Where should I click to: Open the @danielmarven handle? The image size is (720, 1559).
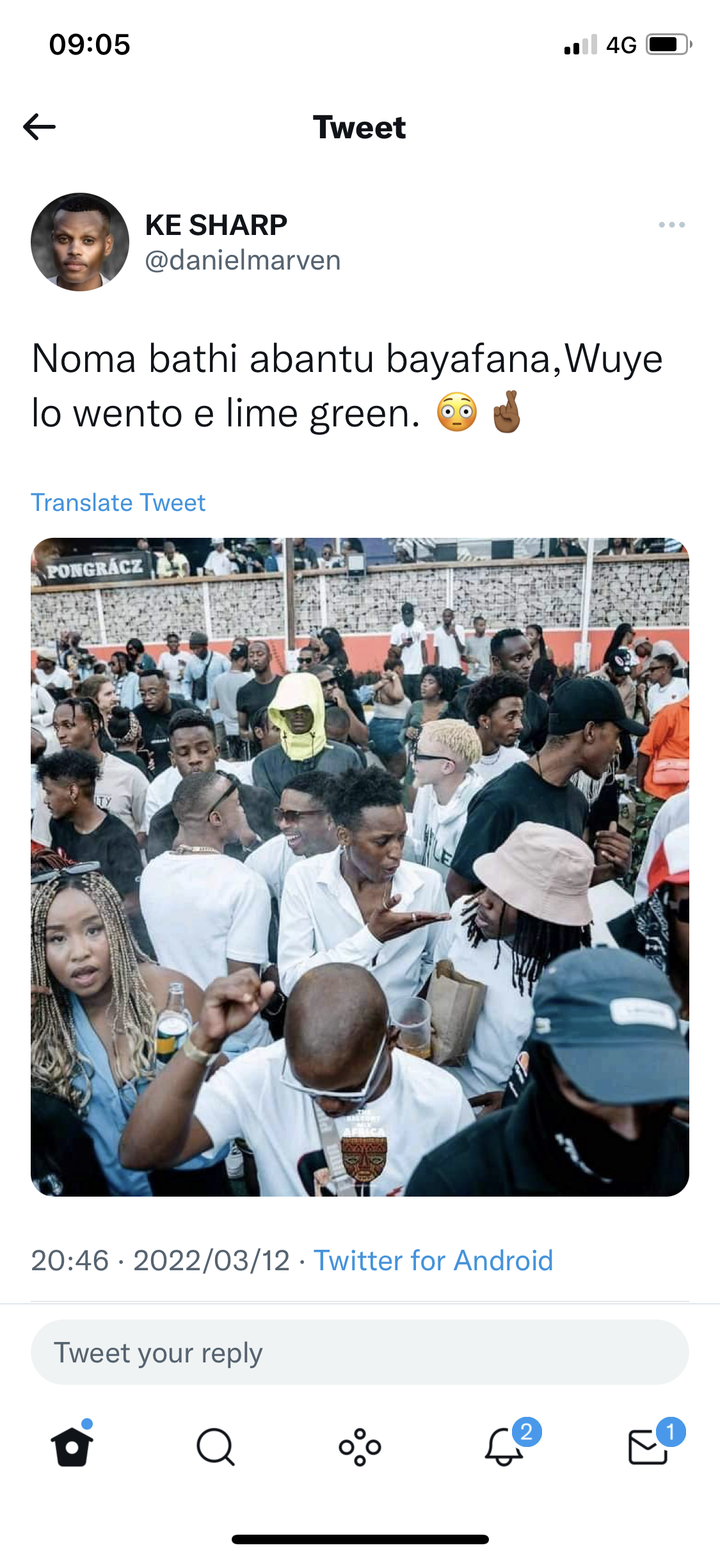[243, 260]
